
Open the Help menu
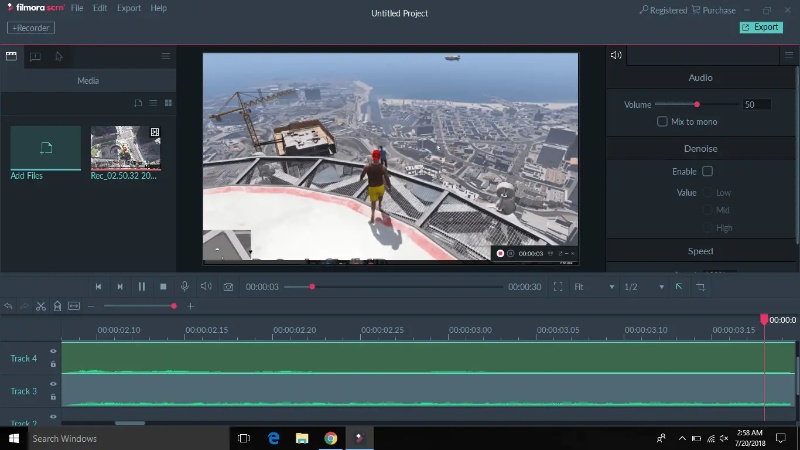click(159, 8)
